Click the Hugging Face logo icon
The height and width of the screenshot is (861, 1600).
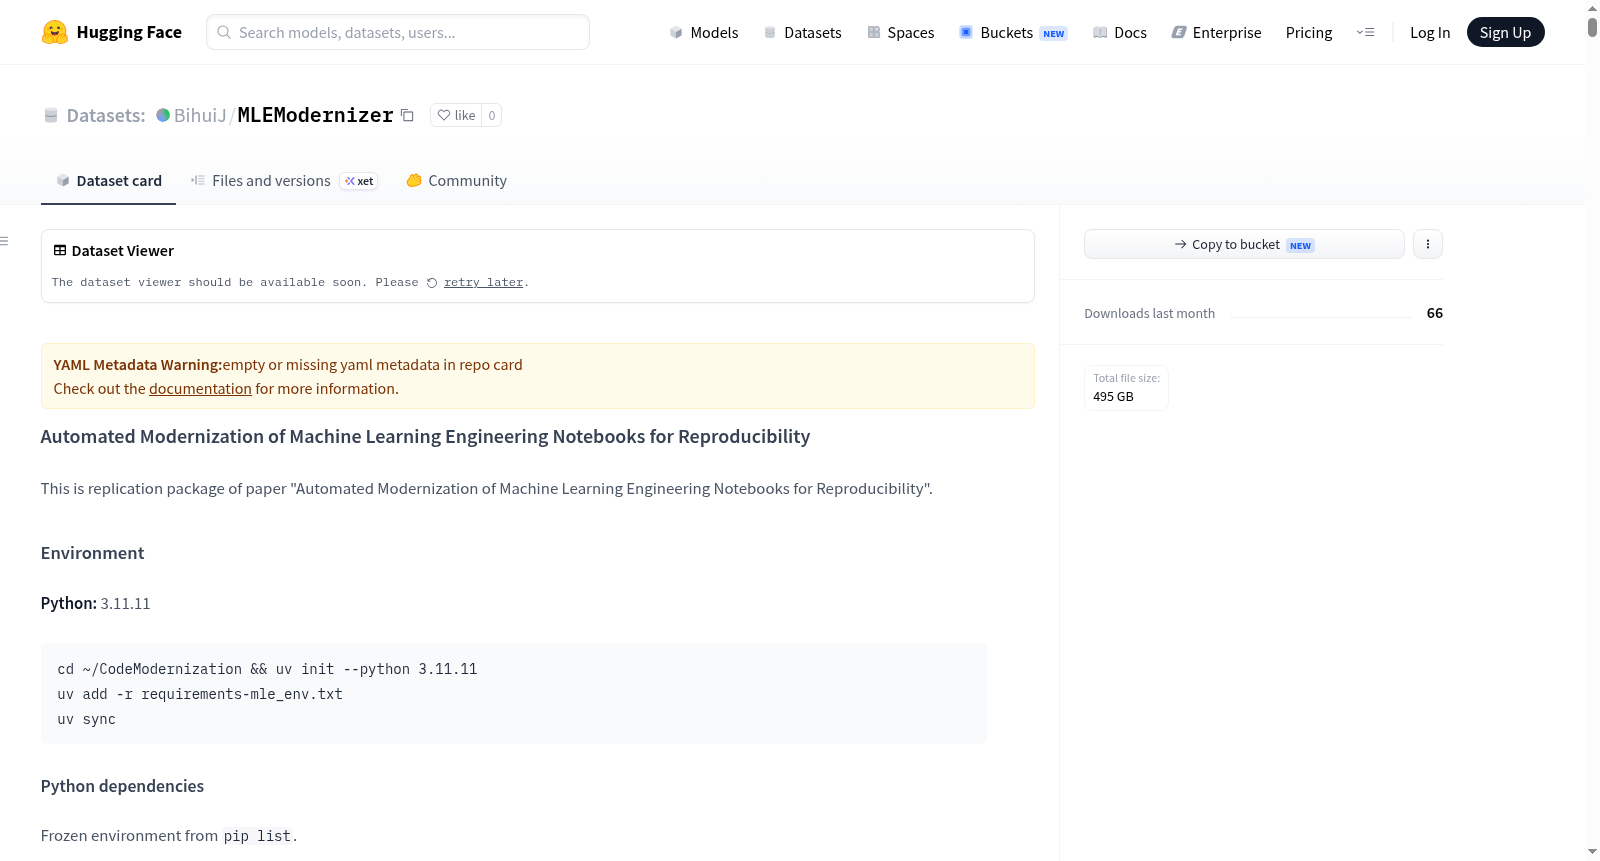[55, 32]
